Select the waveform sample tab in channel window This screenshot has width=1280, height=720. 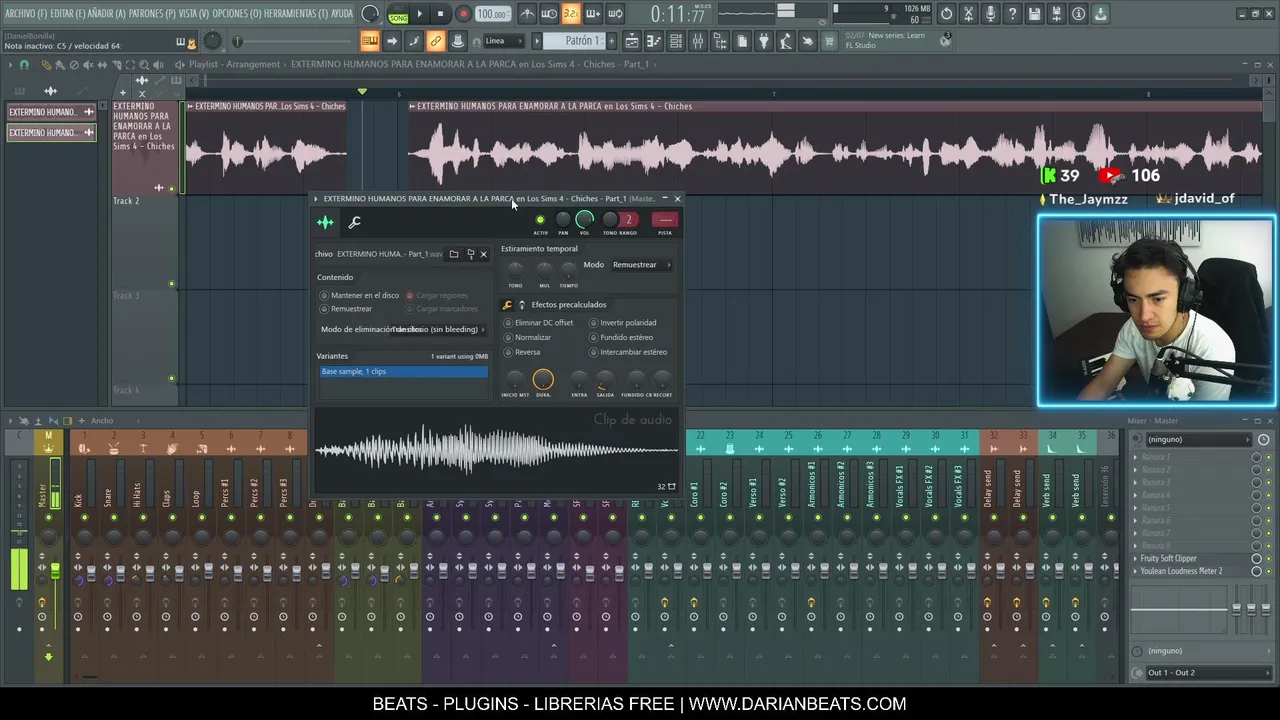[x=325, y=222]
